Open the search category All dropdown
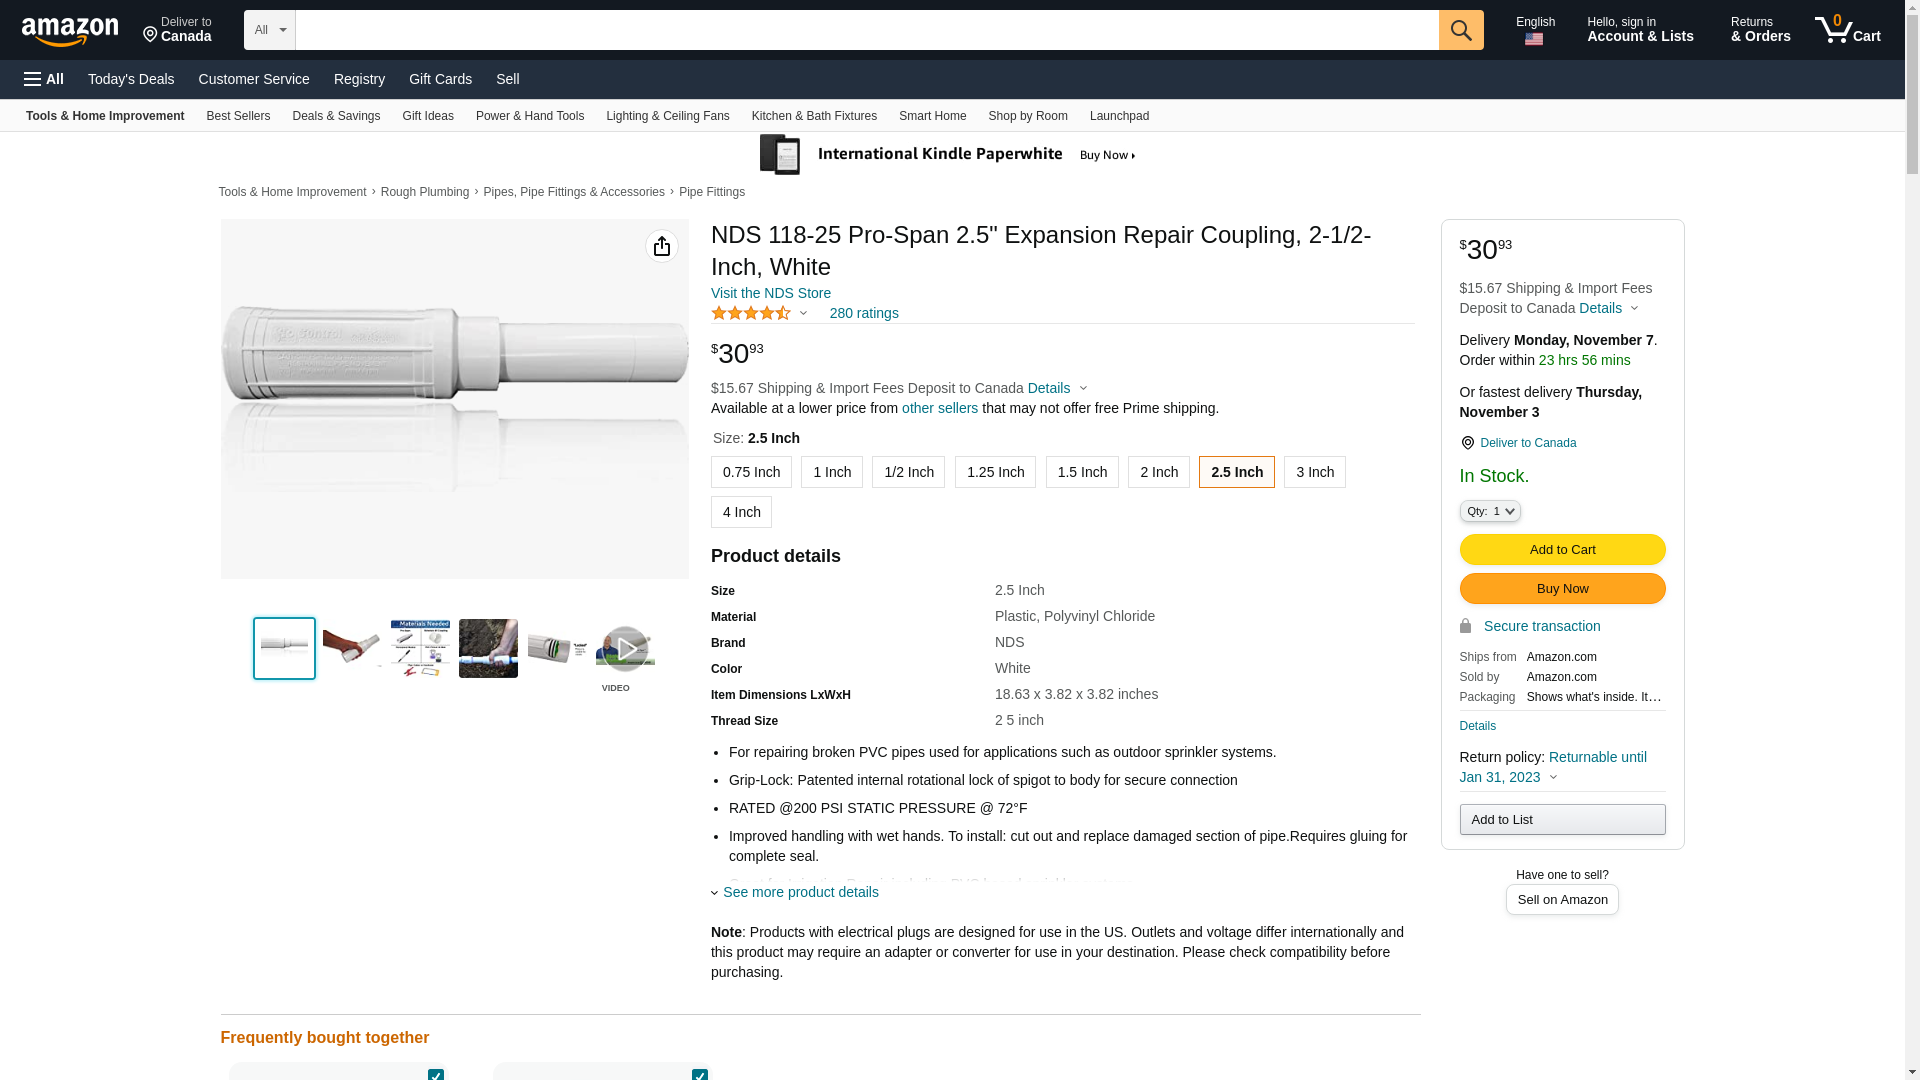 pos(269,30)
